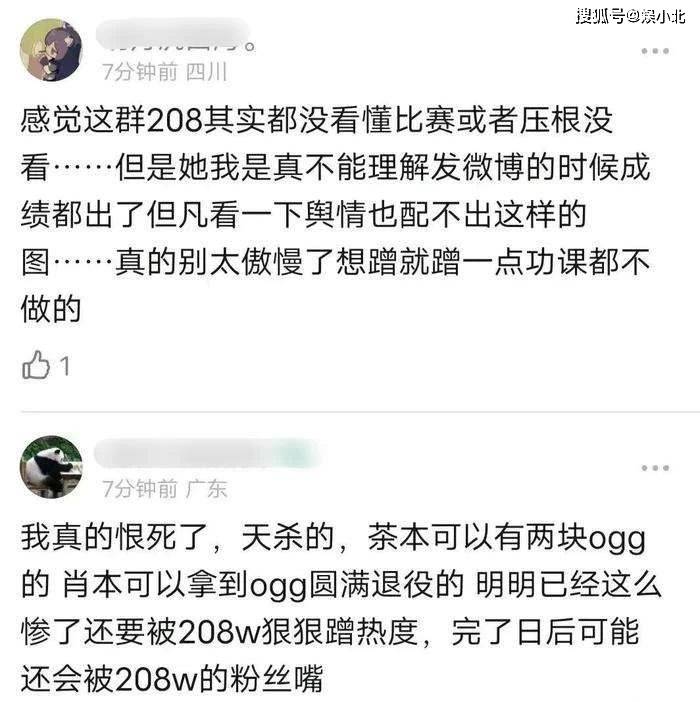Click the 广东 location label
This screenshot has height=702, width=700.
pyautogui.click(x=206, y=488)
